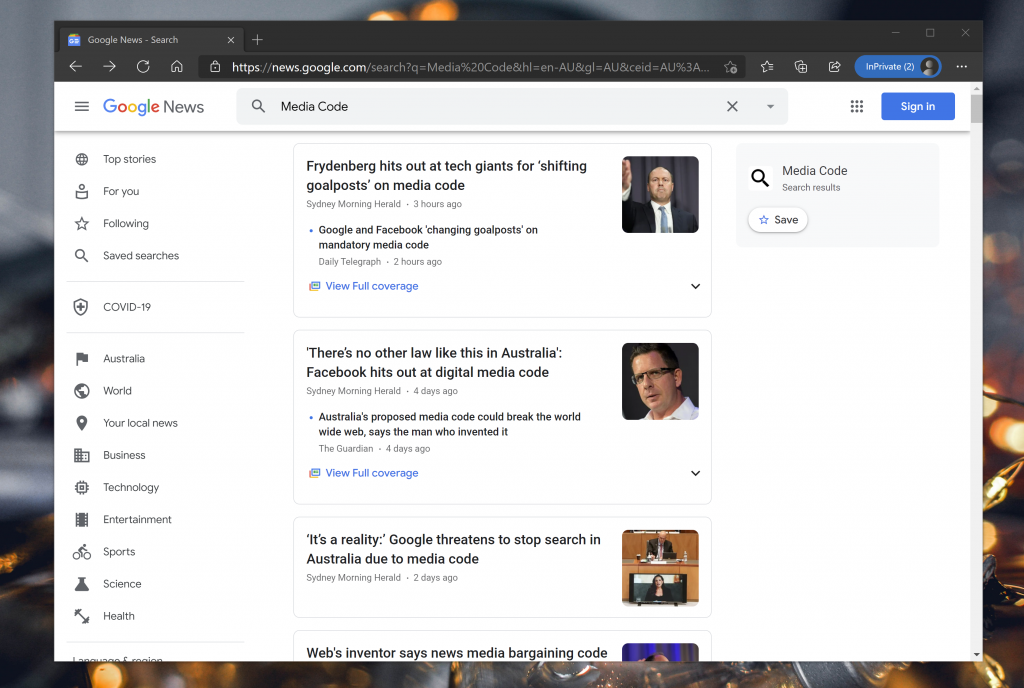The height and width of the screenshot is (688, 1024).
Task: Open Your local news
Action: pyautogui.click(x=140, y=423)
